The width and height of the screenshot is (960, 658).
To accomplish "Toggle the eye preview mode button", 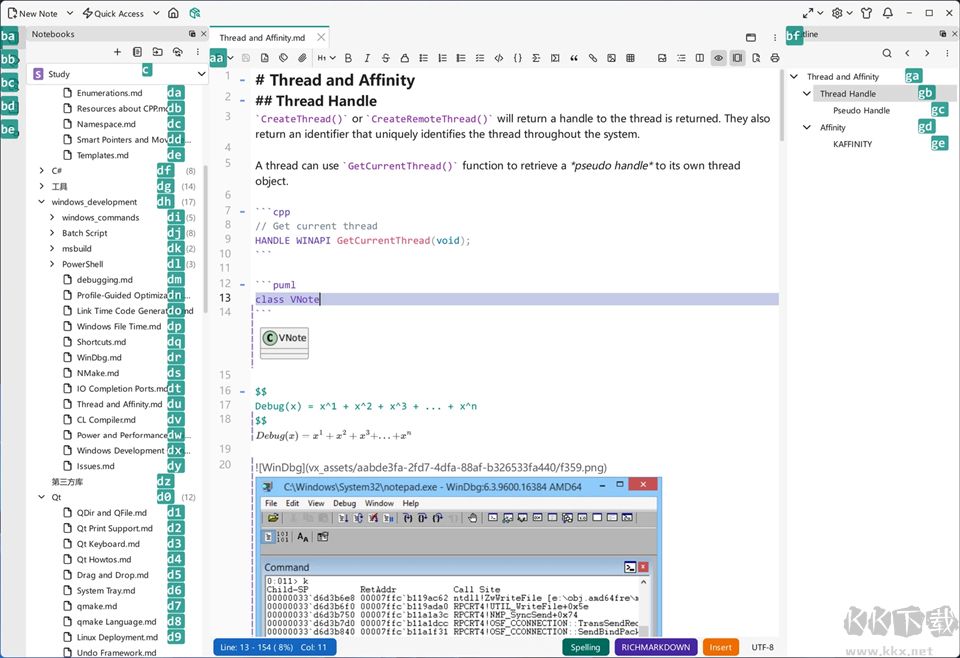I will click(x=718, y=58).
